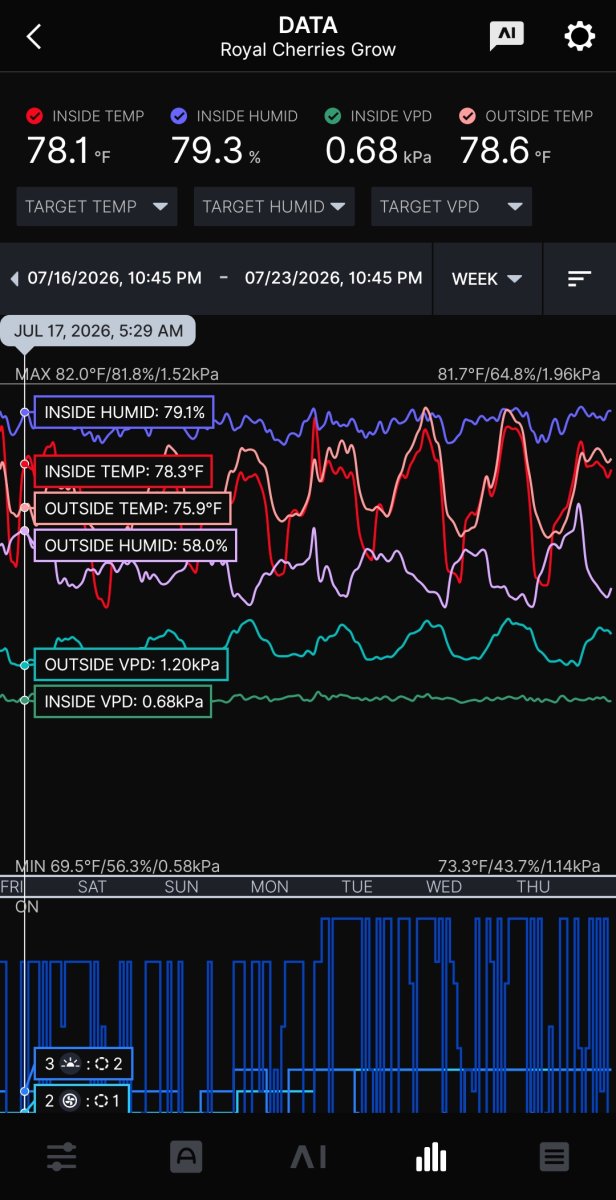Open chart filter lines icon
616x1200 pixels.
[579, 279]
